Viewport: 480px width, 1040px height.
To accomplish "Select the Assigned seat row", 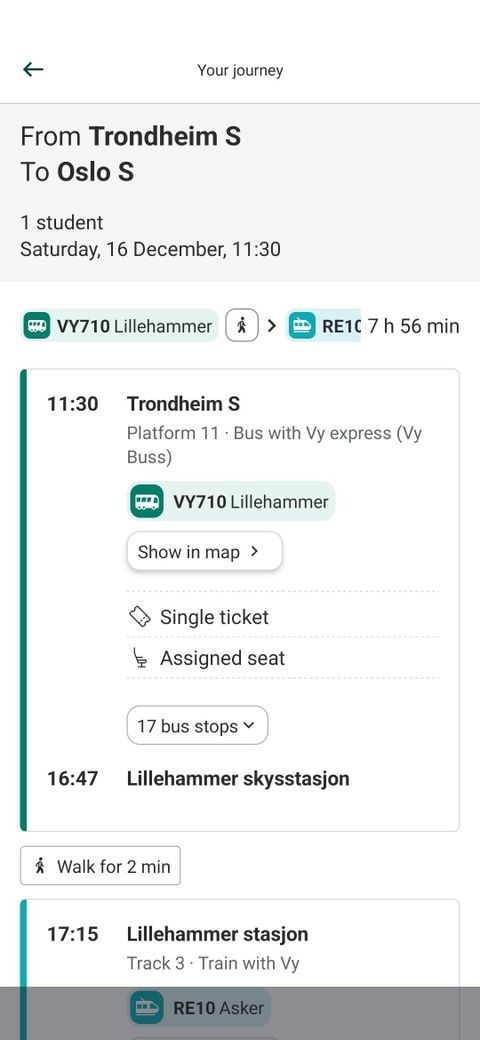I will (282, 658).
